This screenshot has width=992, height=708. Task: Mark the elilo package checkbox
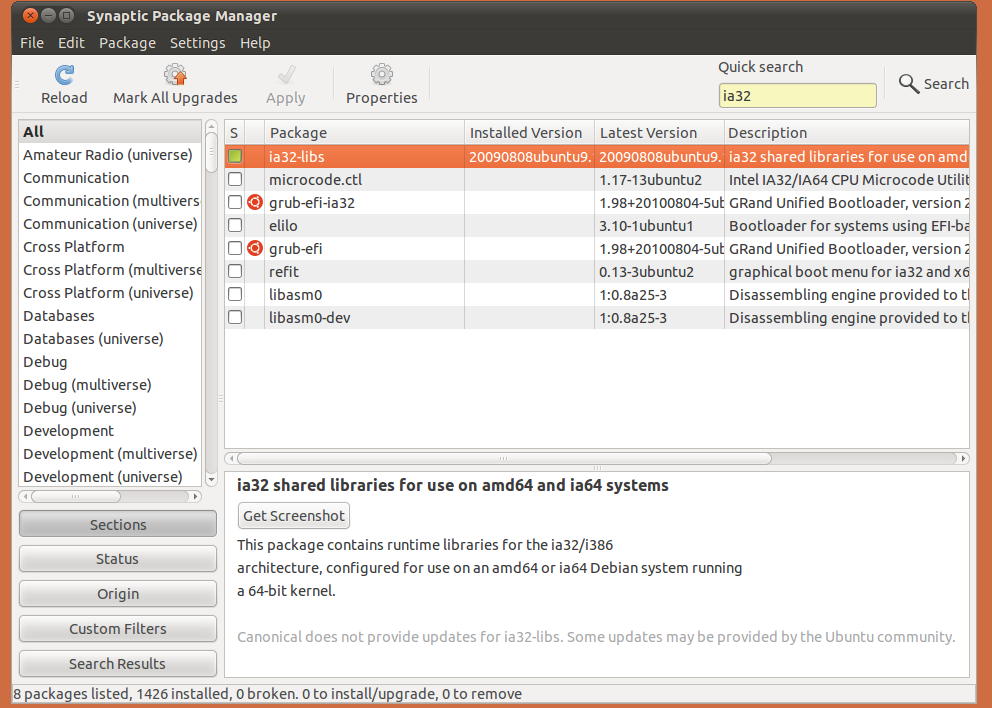(x=235, y=225)
